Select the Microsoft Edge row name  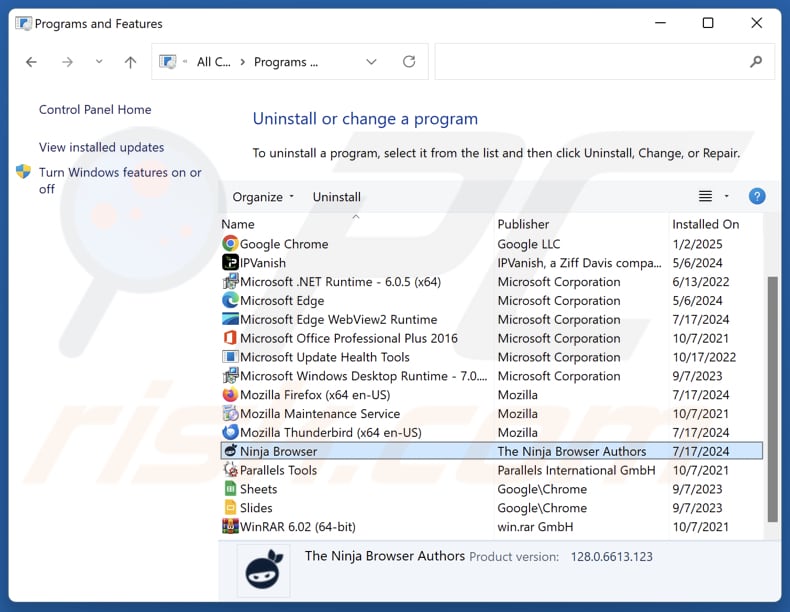282,300
